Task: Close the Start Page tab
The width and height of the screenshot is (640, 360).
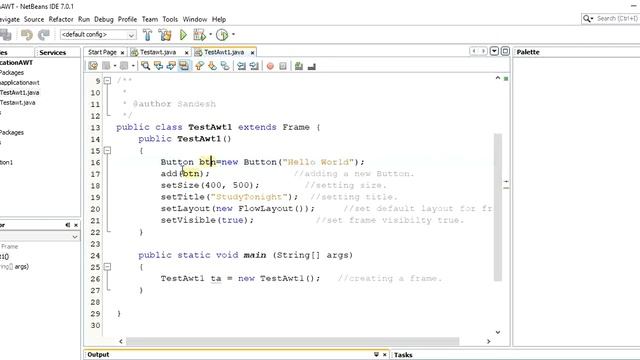Action: 122,53
